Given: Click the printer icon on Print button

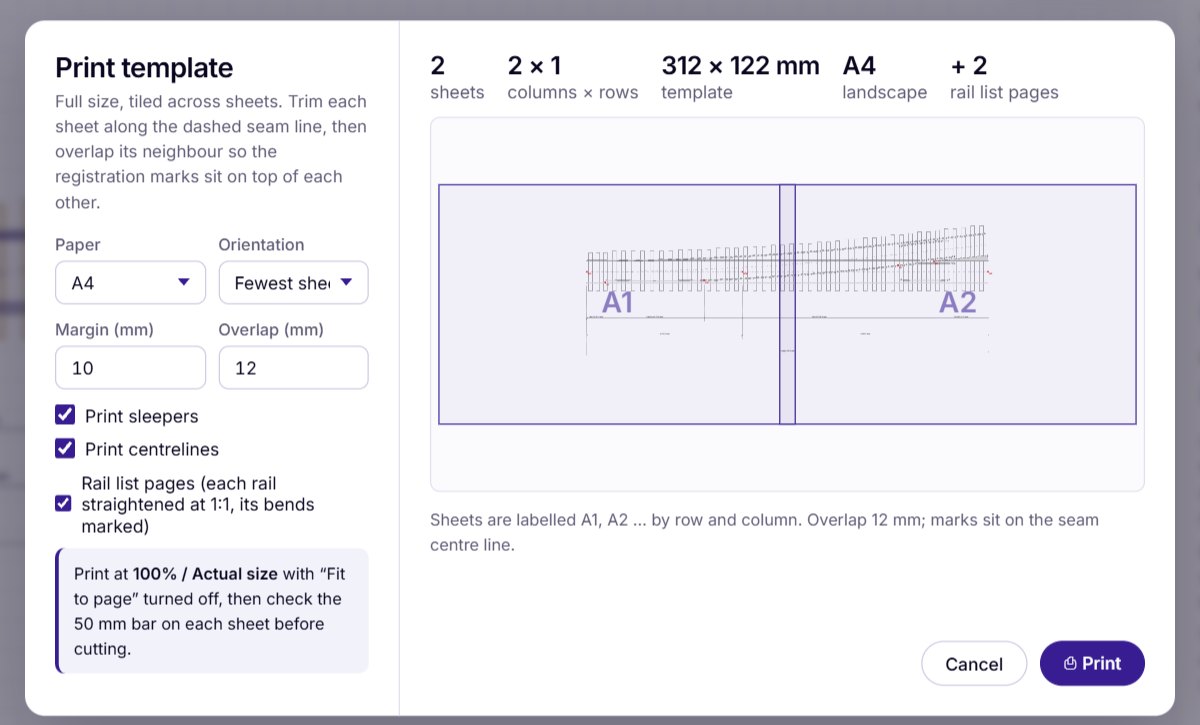Looking at the screenshot, I should (x=1069, y=664).
